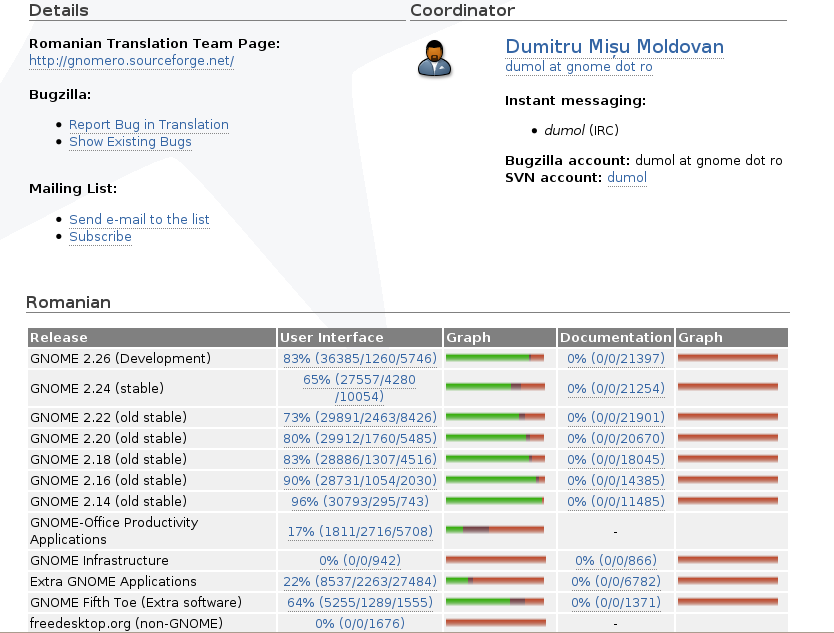Viewport: 834px width, 633px height.
Task: Click the GNOME 2.14 UI progress graph
Action: tap(495, 501)
